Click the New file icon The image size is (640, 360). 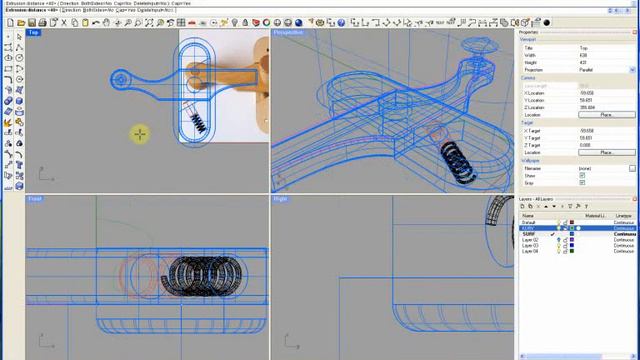tap(10, 23)
